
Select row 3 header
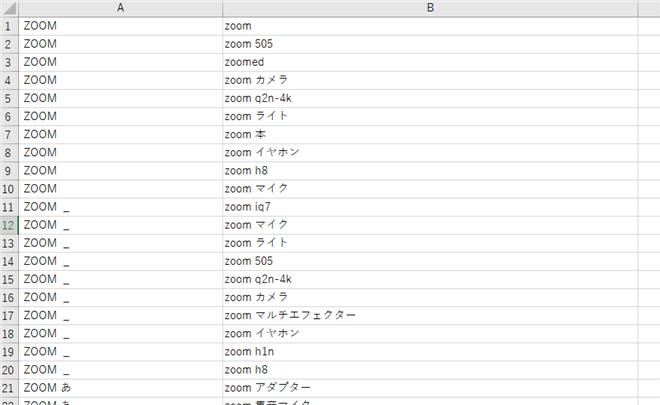pyautogui.click(x=9, y=62)
